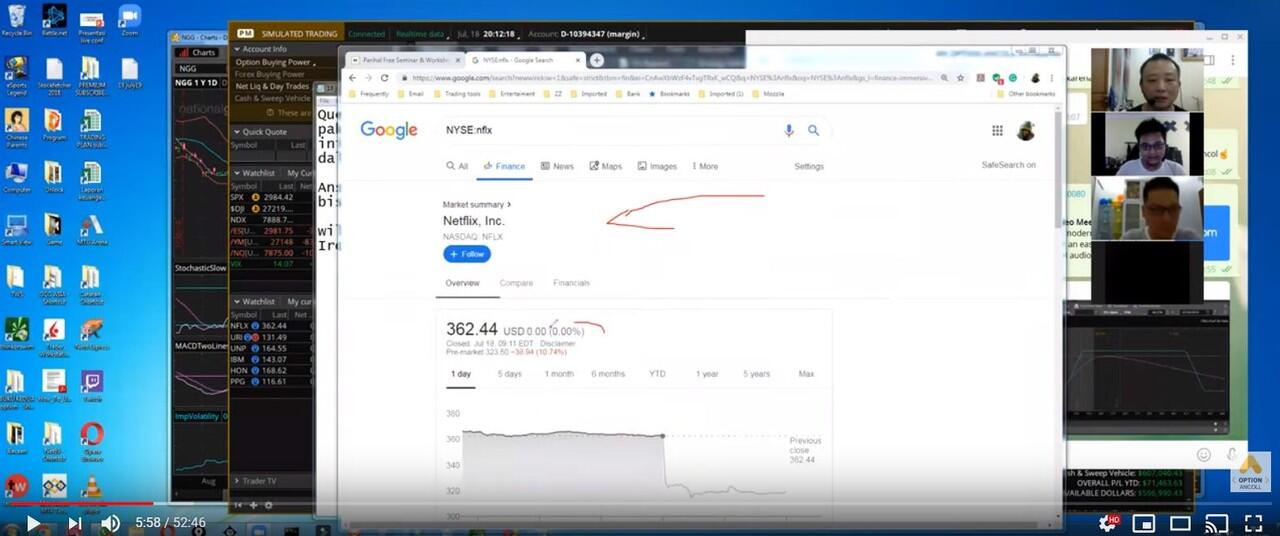Viewport: 1280px width, 536px height.
Task: Switch to the Maps results tab
Action: 605,166
